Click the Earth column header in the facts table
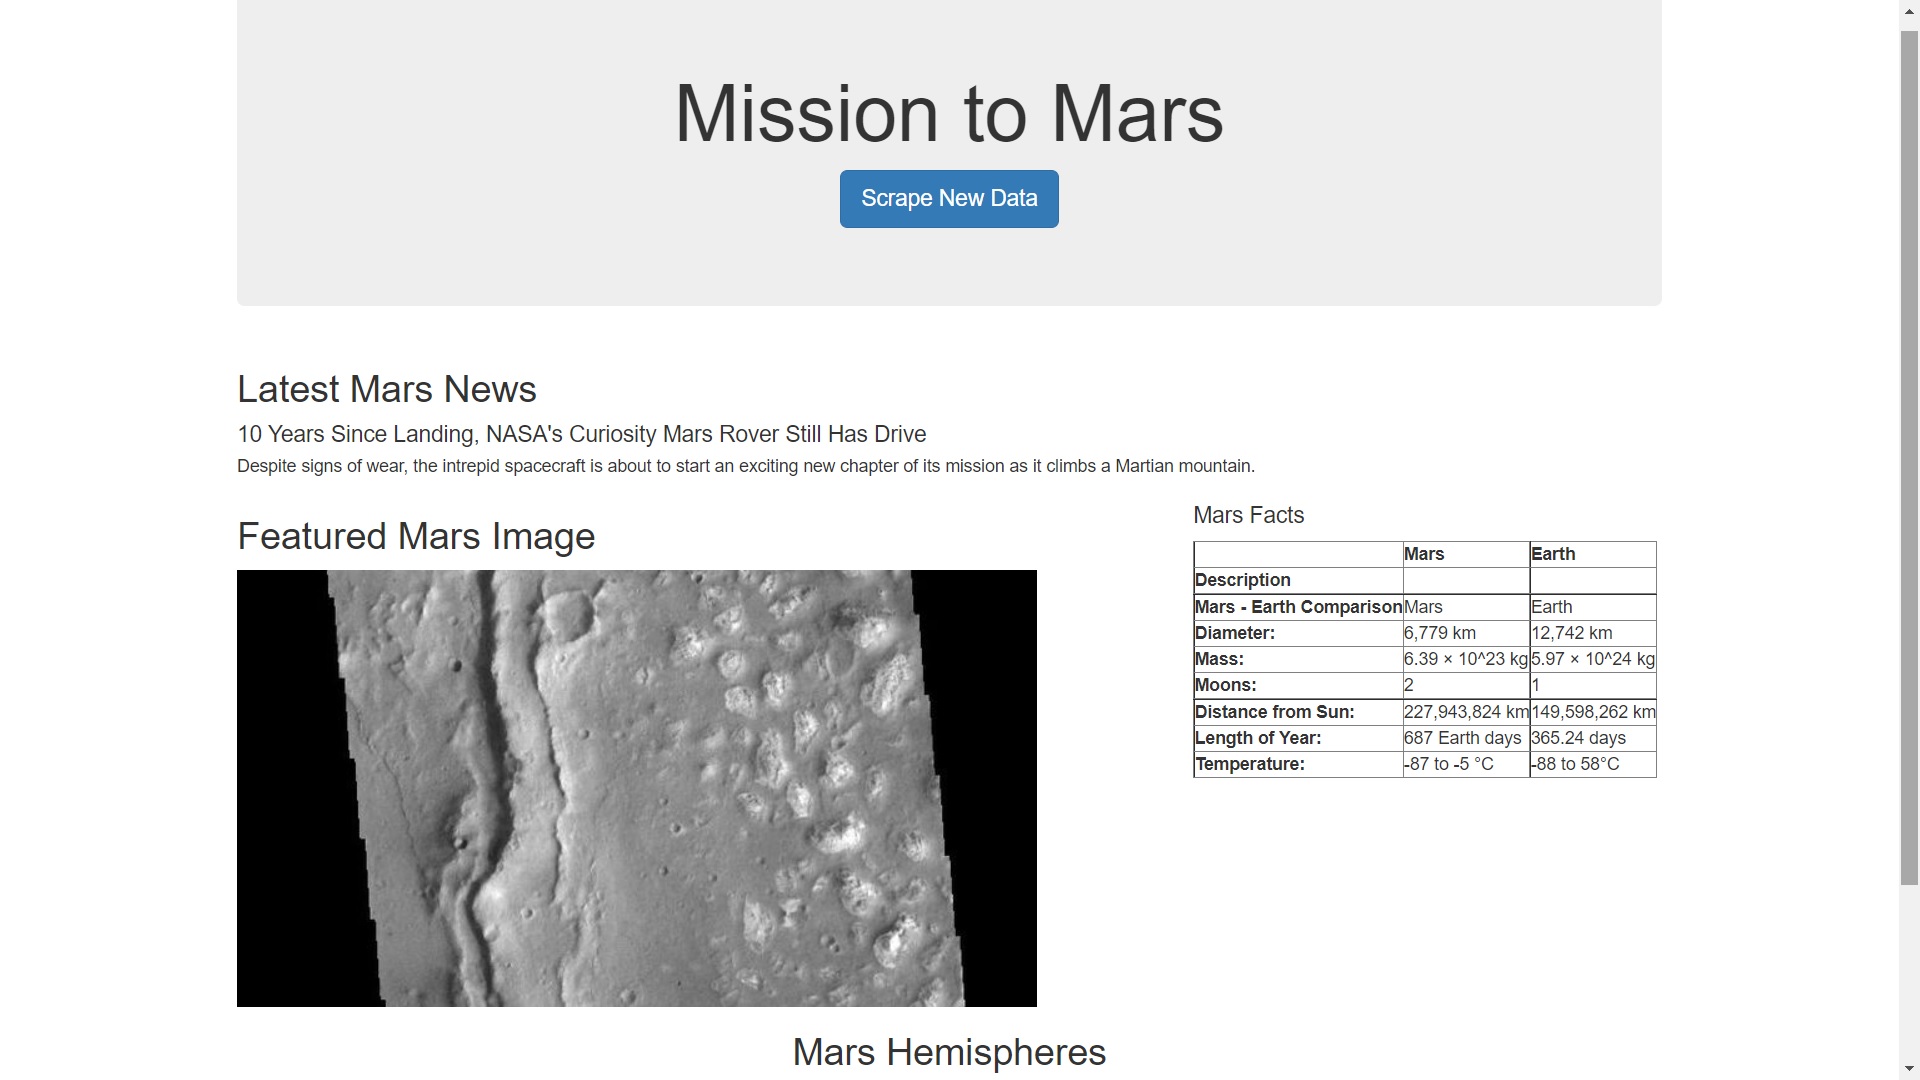Viewport: 1920px width, 1080px height. (x=1552, y=554)
